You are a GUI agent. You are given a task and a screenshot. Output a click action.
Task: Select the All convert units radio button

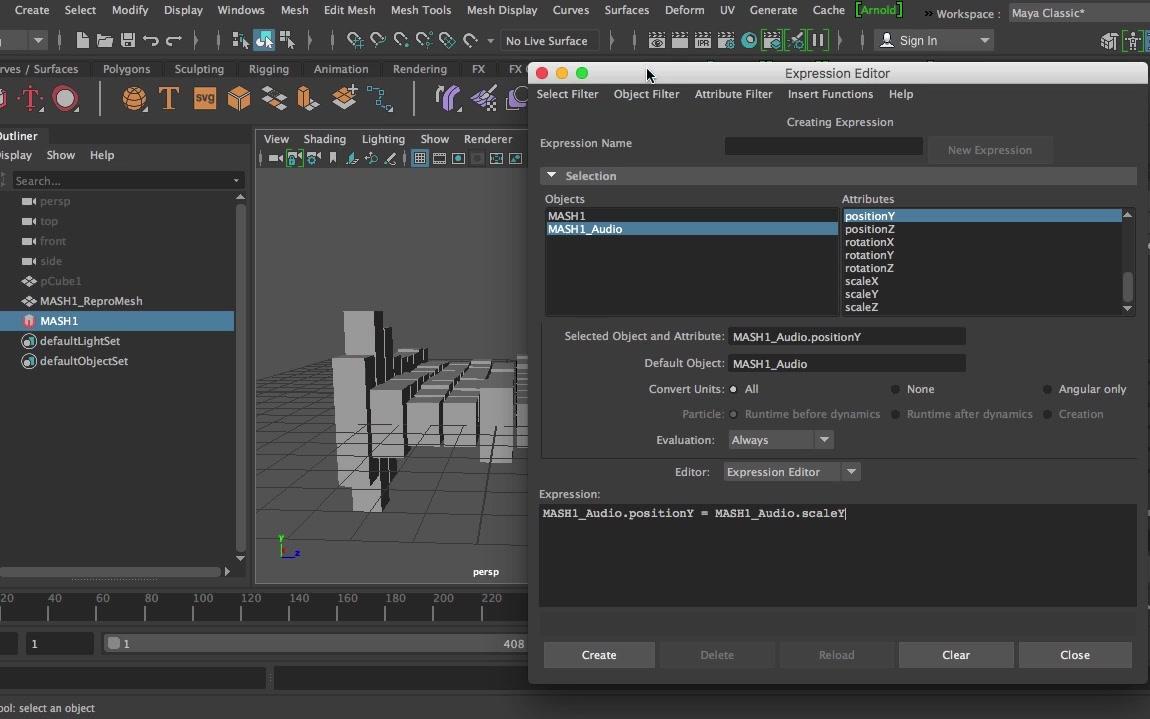pyautogui.click(x=734, y=389)
